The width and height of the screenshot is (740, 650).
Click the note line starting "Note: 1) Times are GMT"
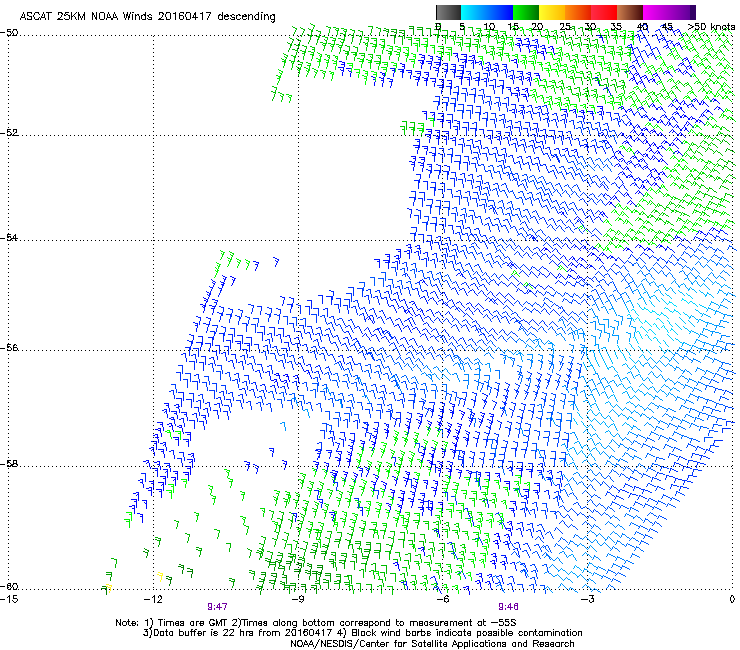coord(316,623)
